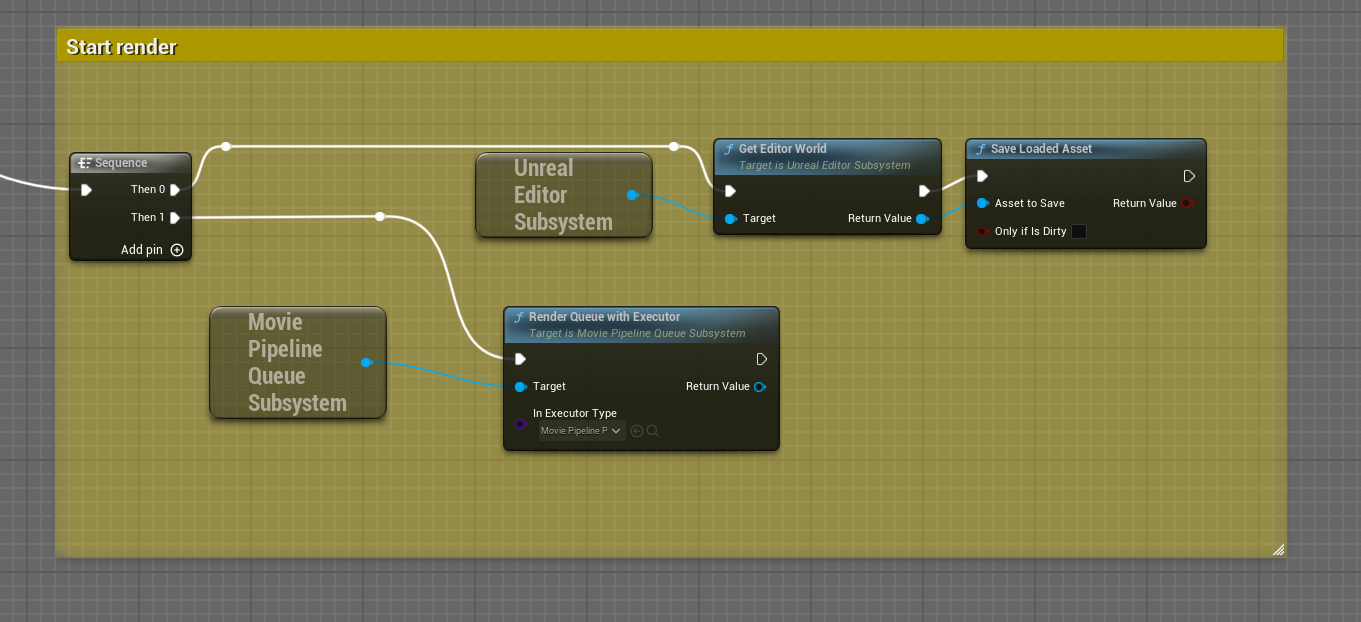Select the Save Loaded Asset node header

[x=1086, y=149]
